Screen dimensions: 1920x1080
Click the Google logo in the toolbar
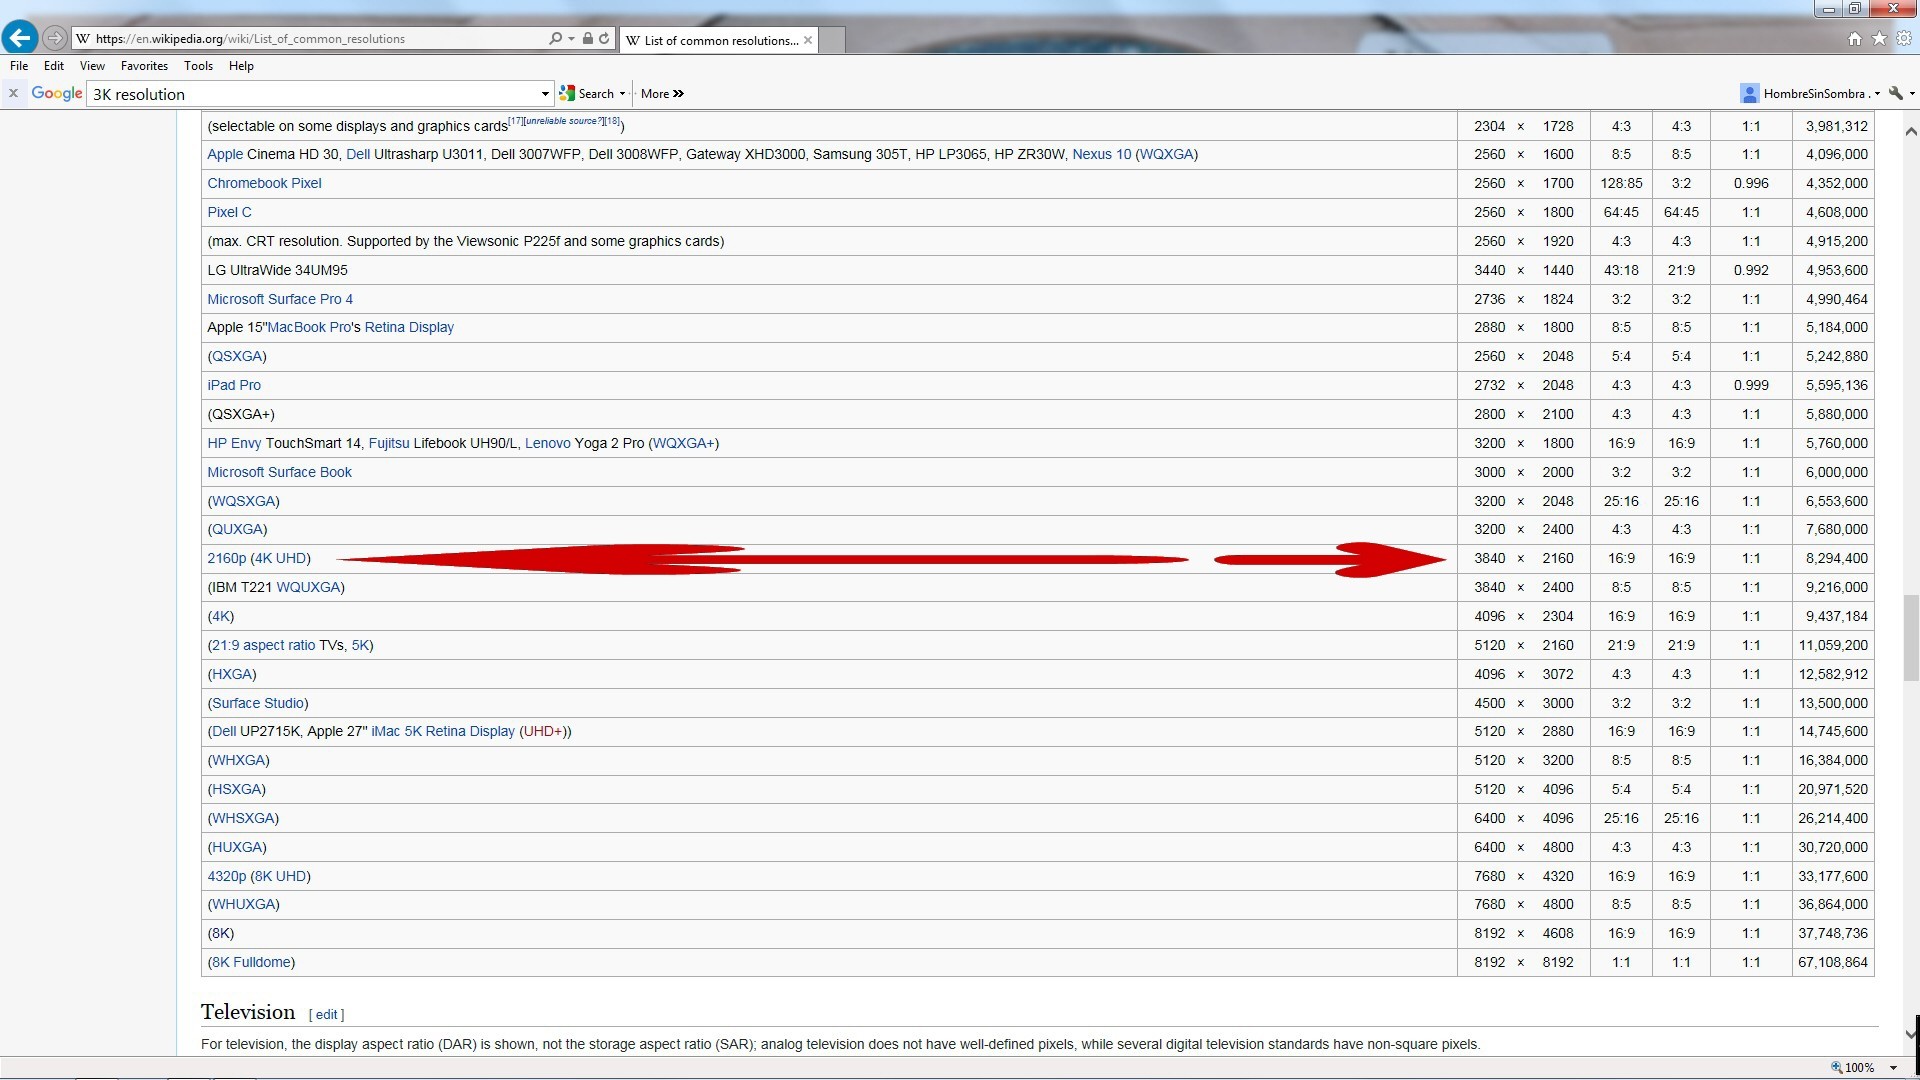coord(57,93)
